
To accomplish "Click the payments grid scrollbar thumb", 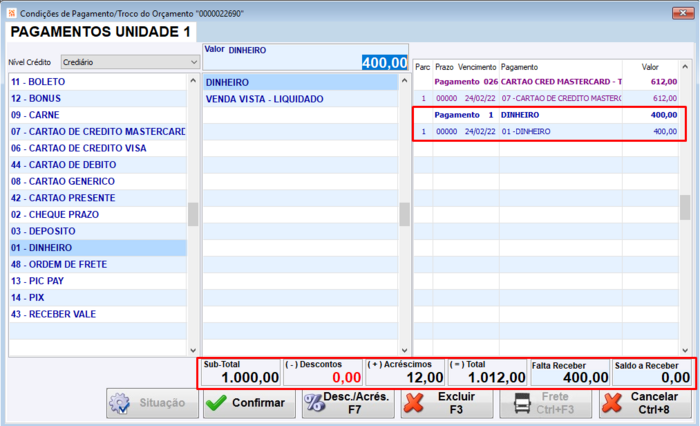I will (685, 207).
